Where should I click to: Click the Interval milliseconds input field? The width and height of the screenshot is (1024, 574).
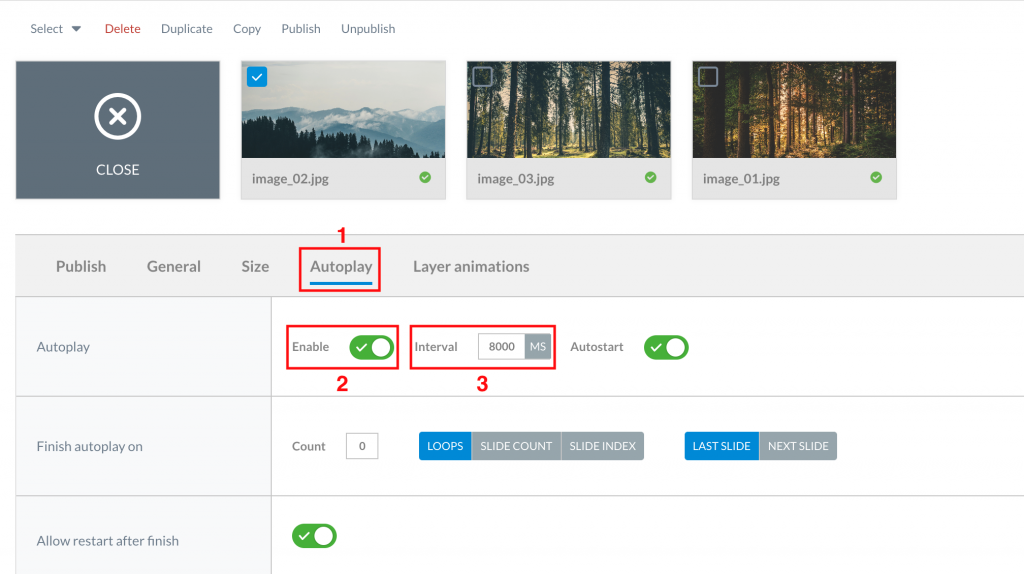coord(502,347)
